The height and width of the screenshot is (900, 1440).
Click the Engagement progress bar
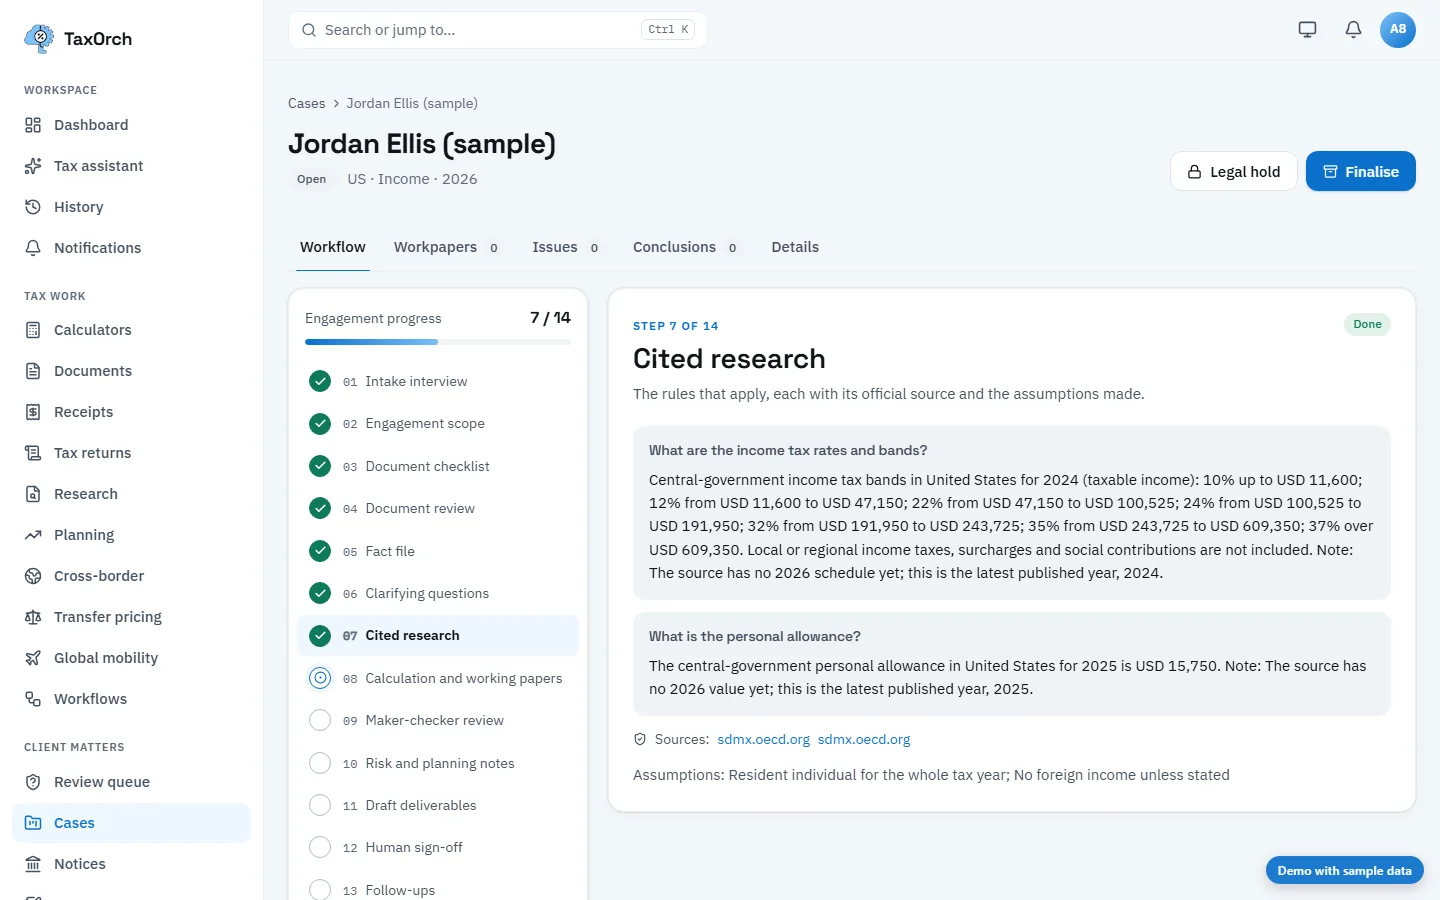(x=438, y=342)
